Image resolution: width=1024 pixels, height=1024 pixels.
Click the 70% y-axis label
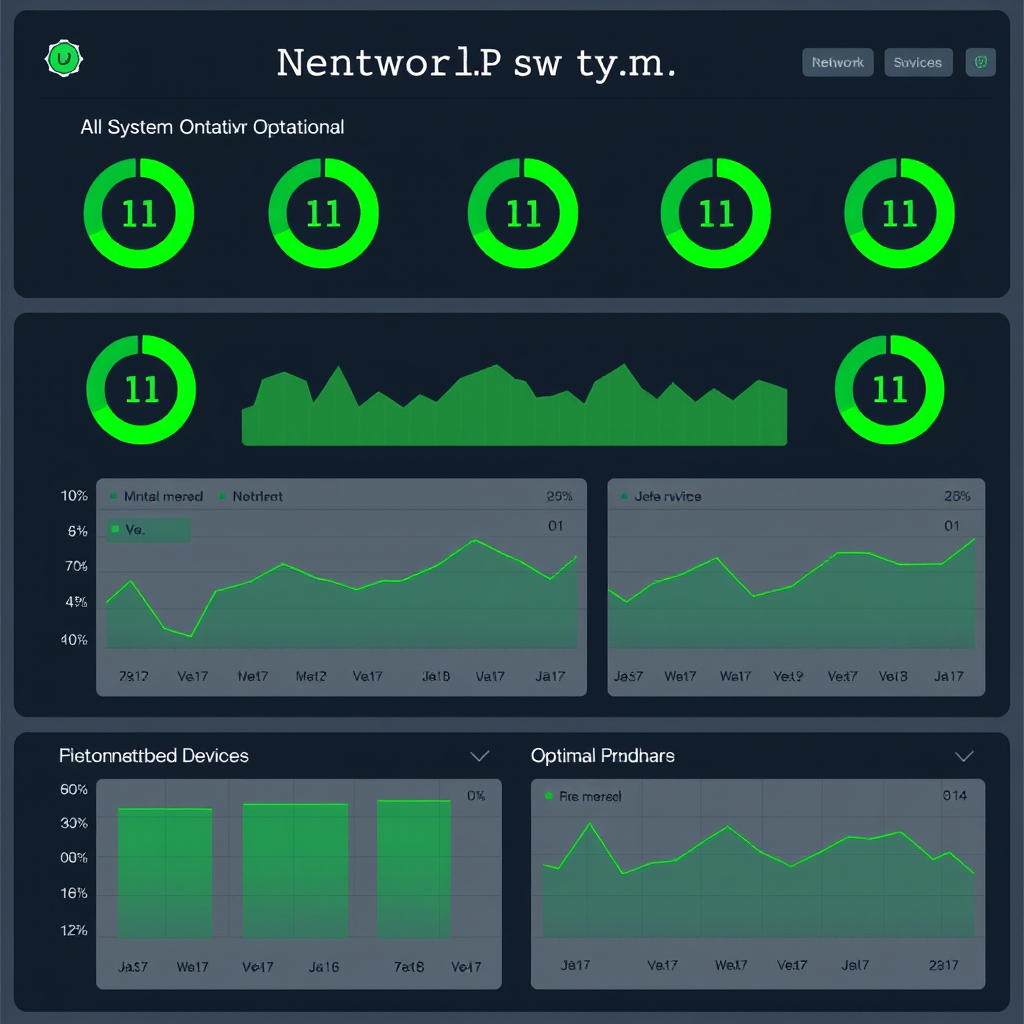tap(76, 566)
